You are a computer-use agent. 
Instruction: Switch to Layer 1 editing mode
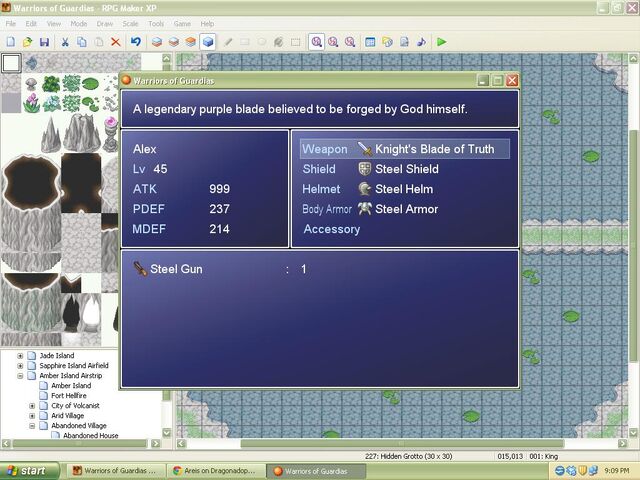157,42
